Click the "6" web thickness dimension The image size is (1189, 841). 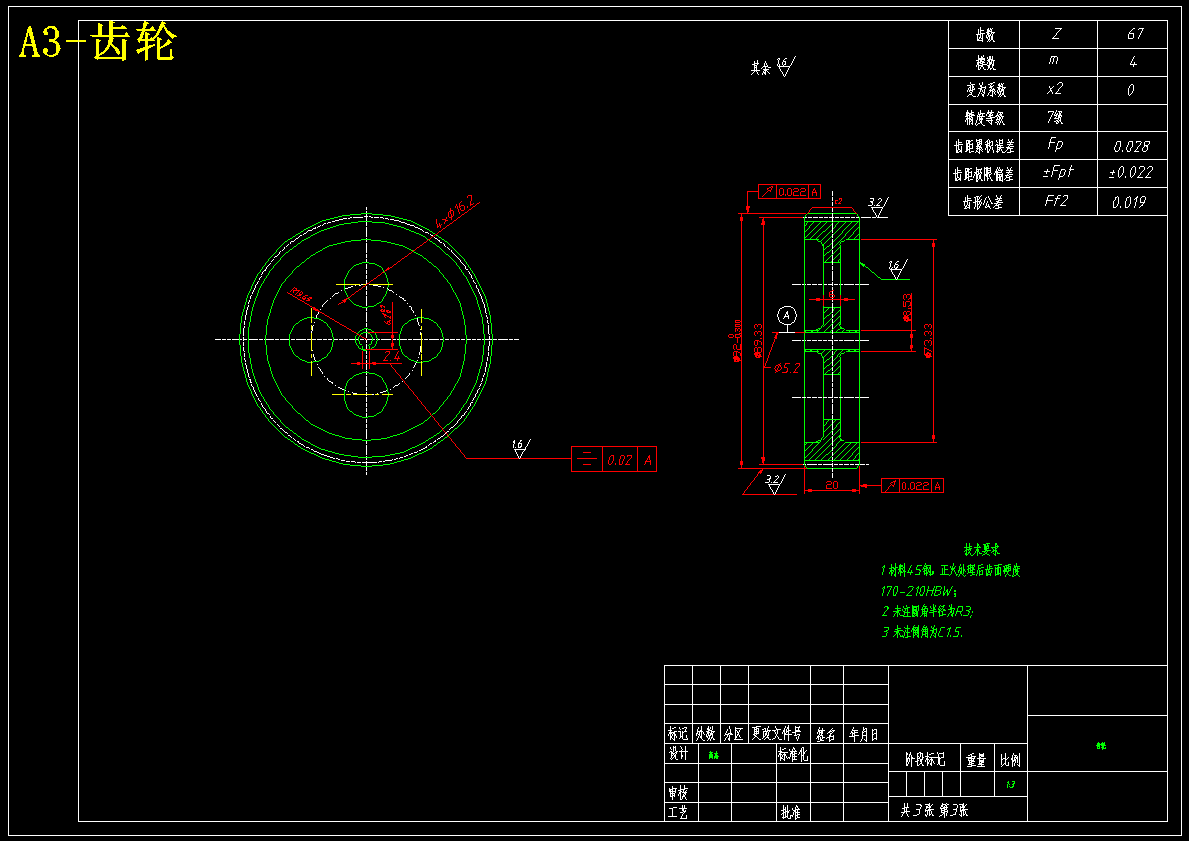pos(831,294)
